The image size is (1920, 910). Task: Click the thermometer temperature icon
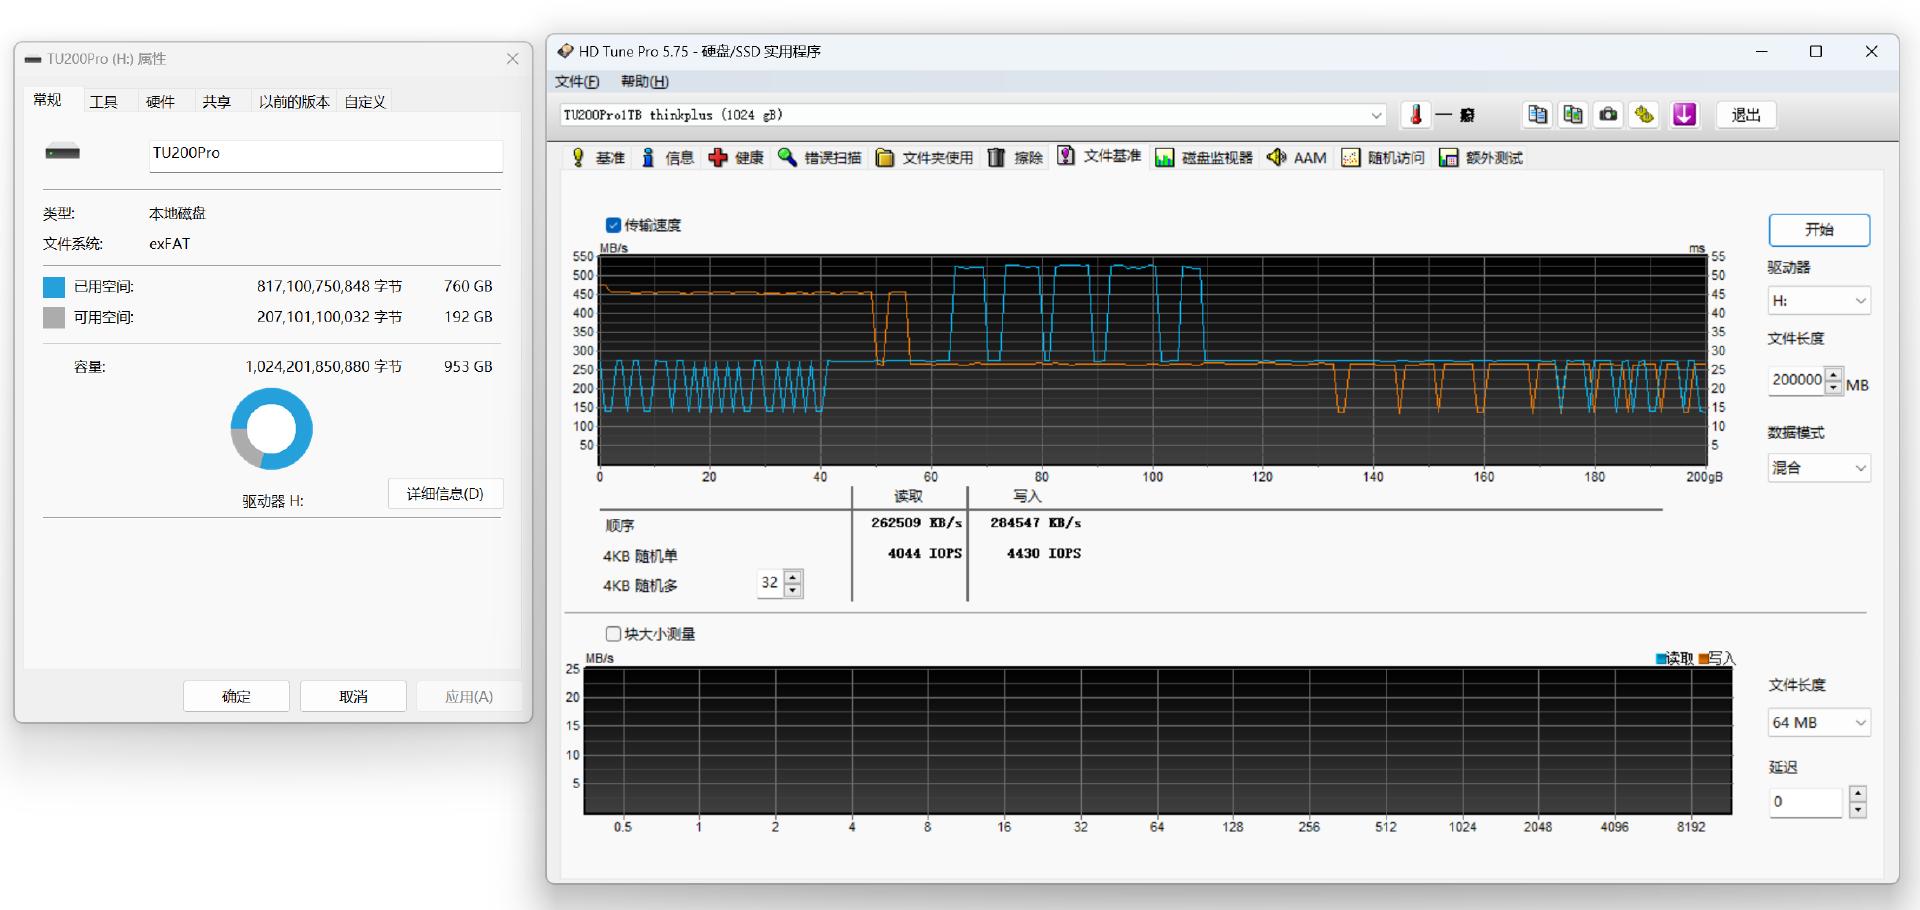point(1416,115)
